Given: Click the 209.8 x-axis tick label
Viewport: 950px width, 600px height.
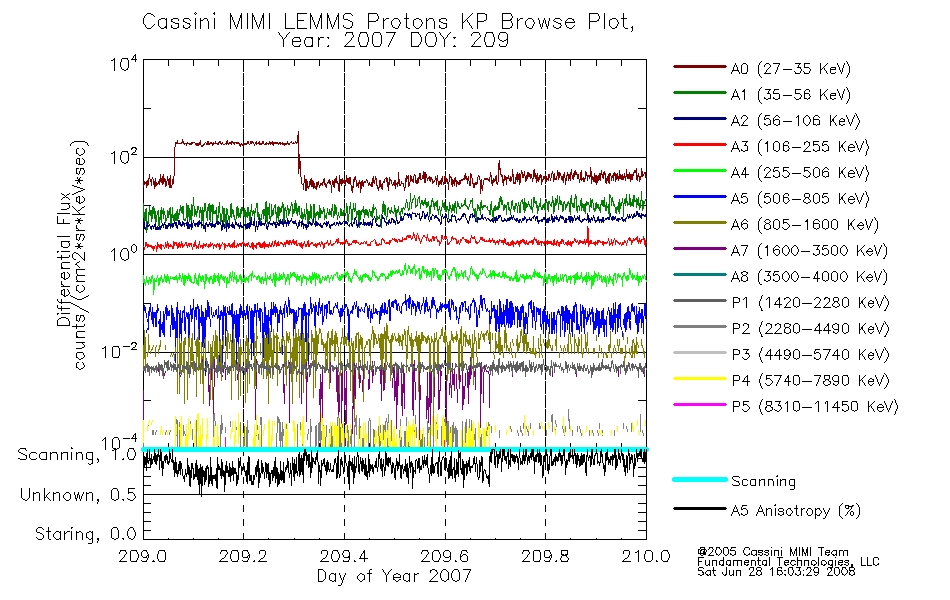Looking at the screenshot, I should click(545, 556).
